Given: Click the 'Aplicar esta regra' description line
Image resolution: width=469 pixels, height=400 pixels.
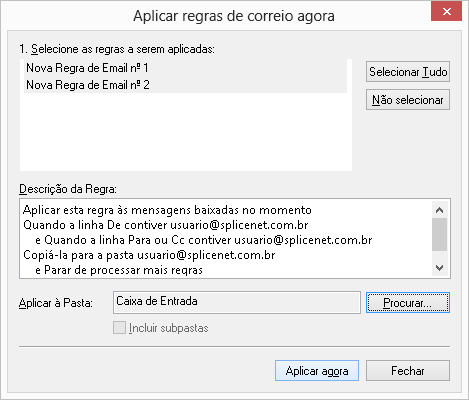Looking at the screenshot, I should point(167,210).
